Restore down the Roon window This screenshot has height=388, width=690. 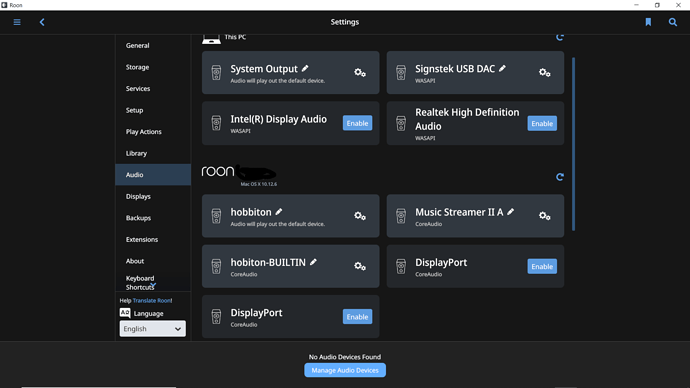click(657, 5)
